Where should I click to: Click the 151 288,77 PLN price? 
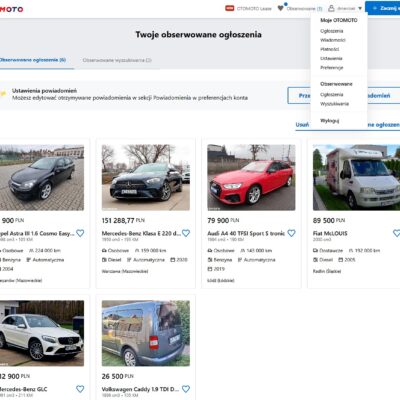[x=123, y=220]
